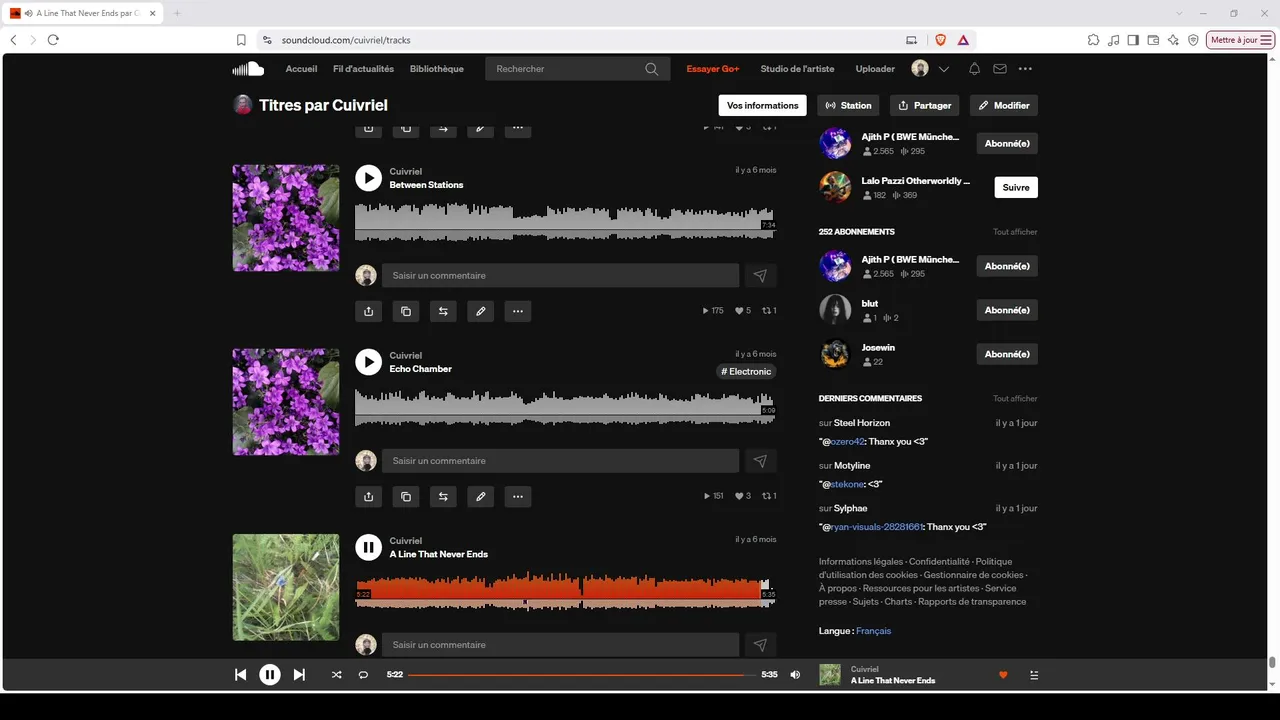
Task: Click Essayer Go+
Action: [x=713, y=69]
